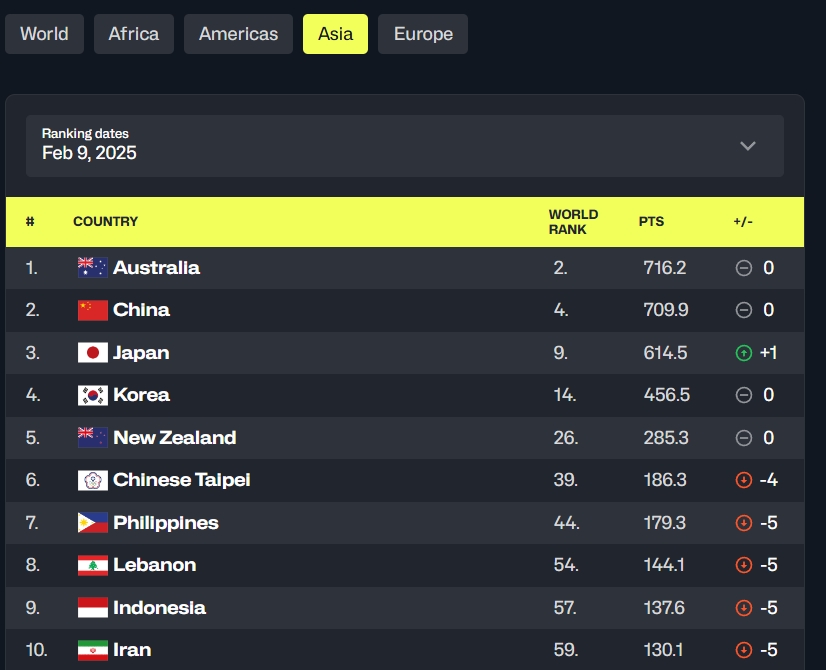Open the Africa rankings tab
Viewport: 826px width, 670px height.
134,34
